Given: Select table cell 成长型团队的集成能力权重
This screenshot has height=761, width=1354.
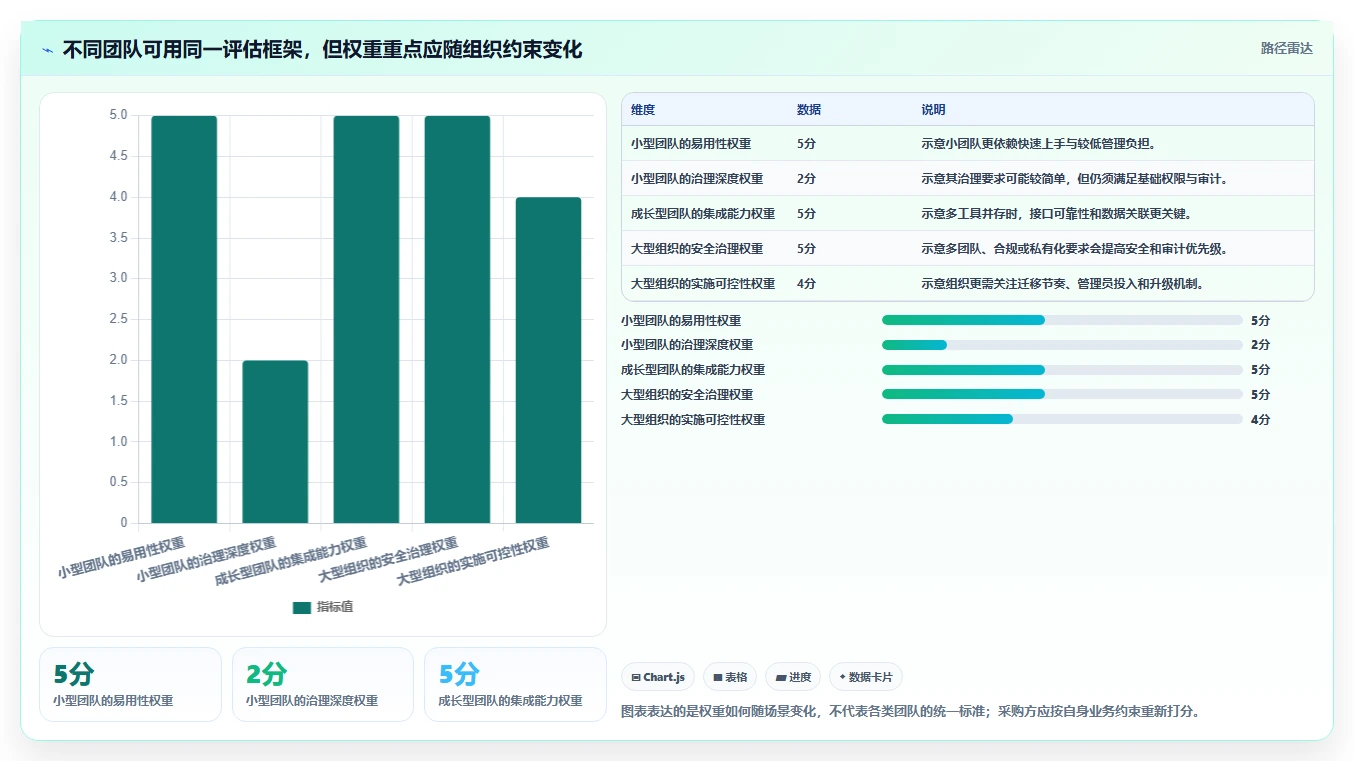Looking at the screenshot, I should (703, 214).
